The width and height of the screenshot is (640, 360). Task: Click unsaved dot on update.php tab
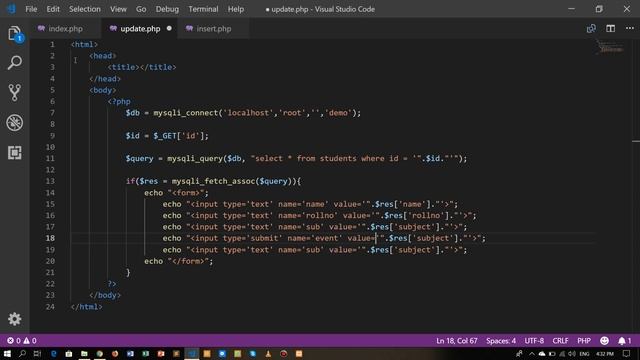tap(169, 28)
